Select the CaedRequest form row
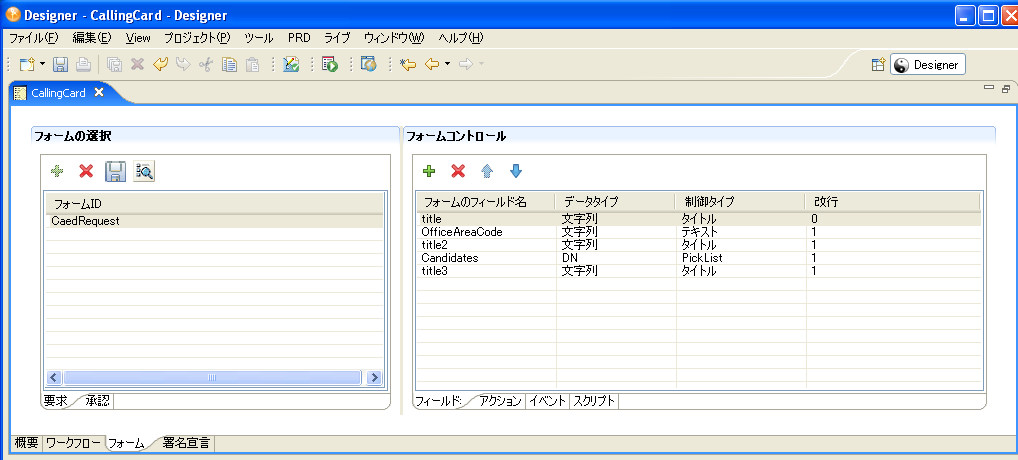Viewport: 1018px width, 460px height. click(214, 221)
